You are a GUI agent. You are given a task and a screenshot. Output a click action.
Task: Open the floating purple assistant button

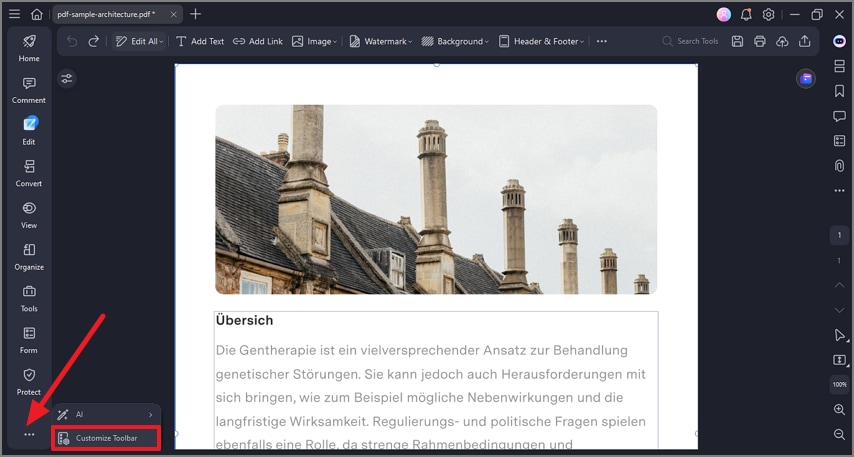[x=806, y=79]
